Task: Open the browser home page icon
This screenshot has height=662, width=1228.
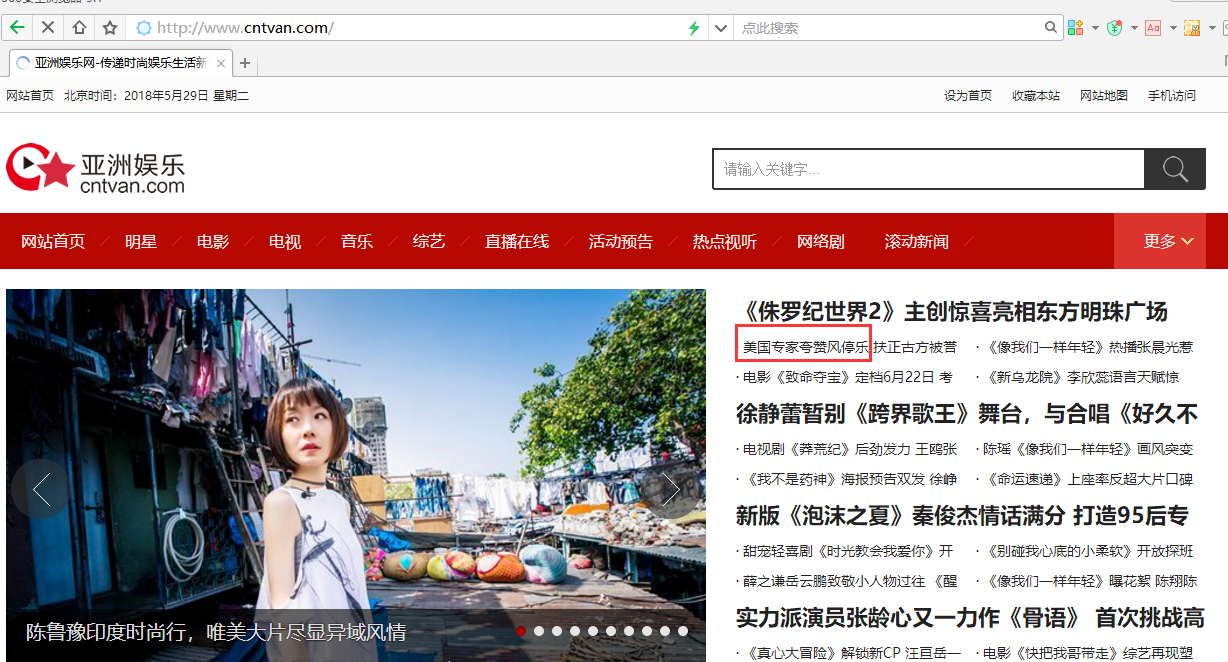Action: point(79,28)
